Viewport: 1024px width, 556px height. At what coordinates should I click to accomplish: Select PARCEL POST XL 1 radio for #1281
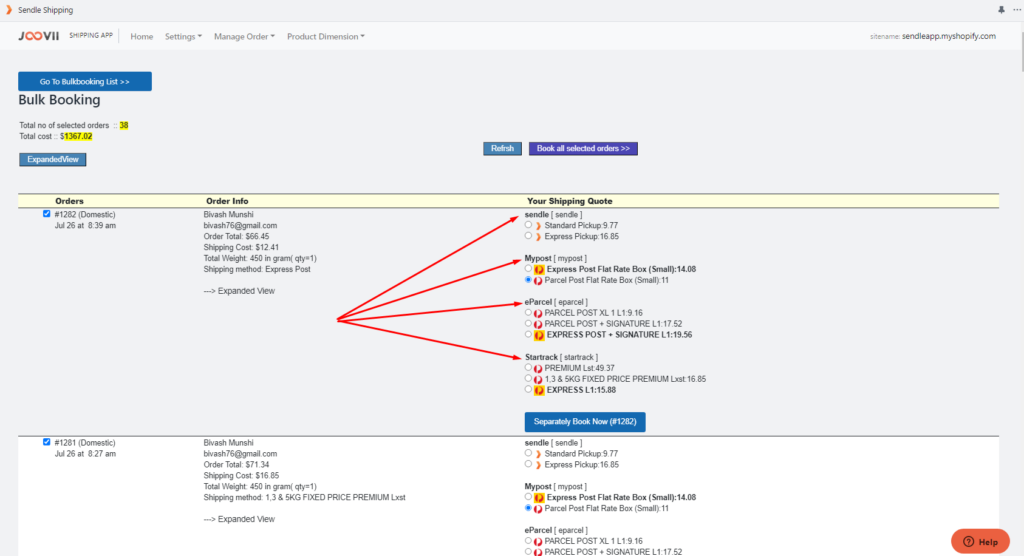[x=528, y=540]
